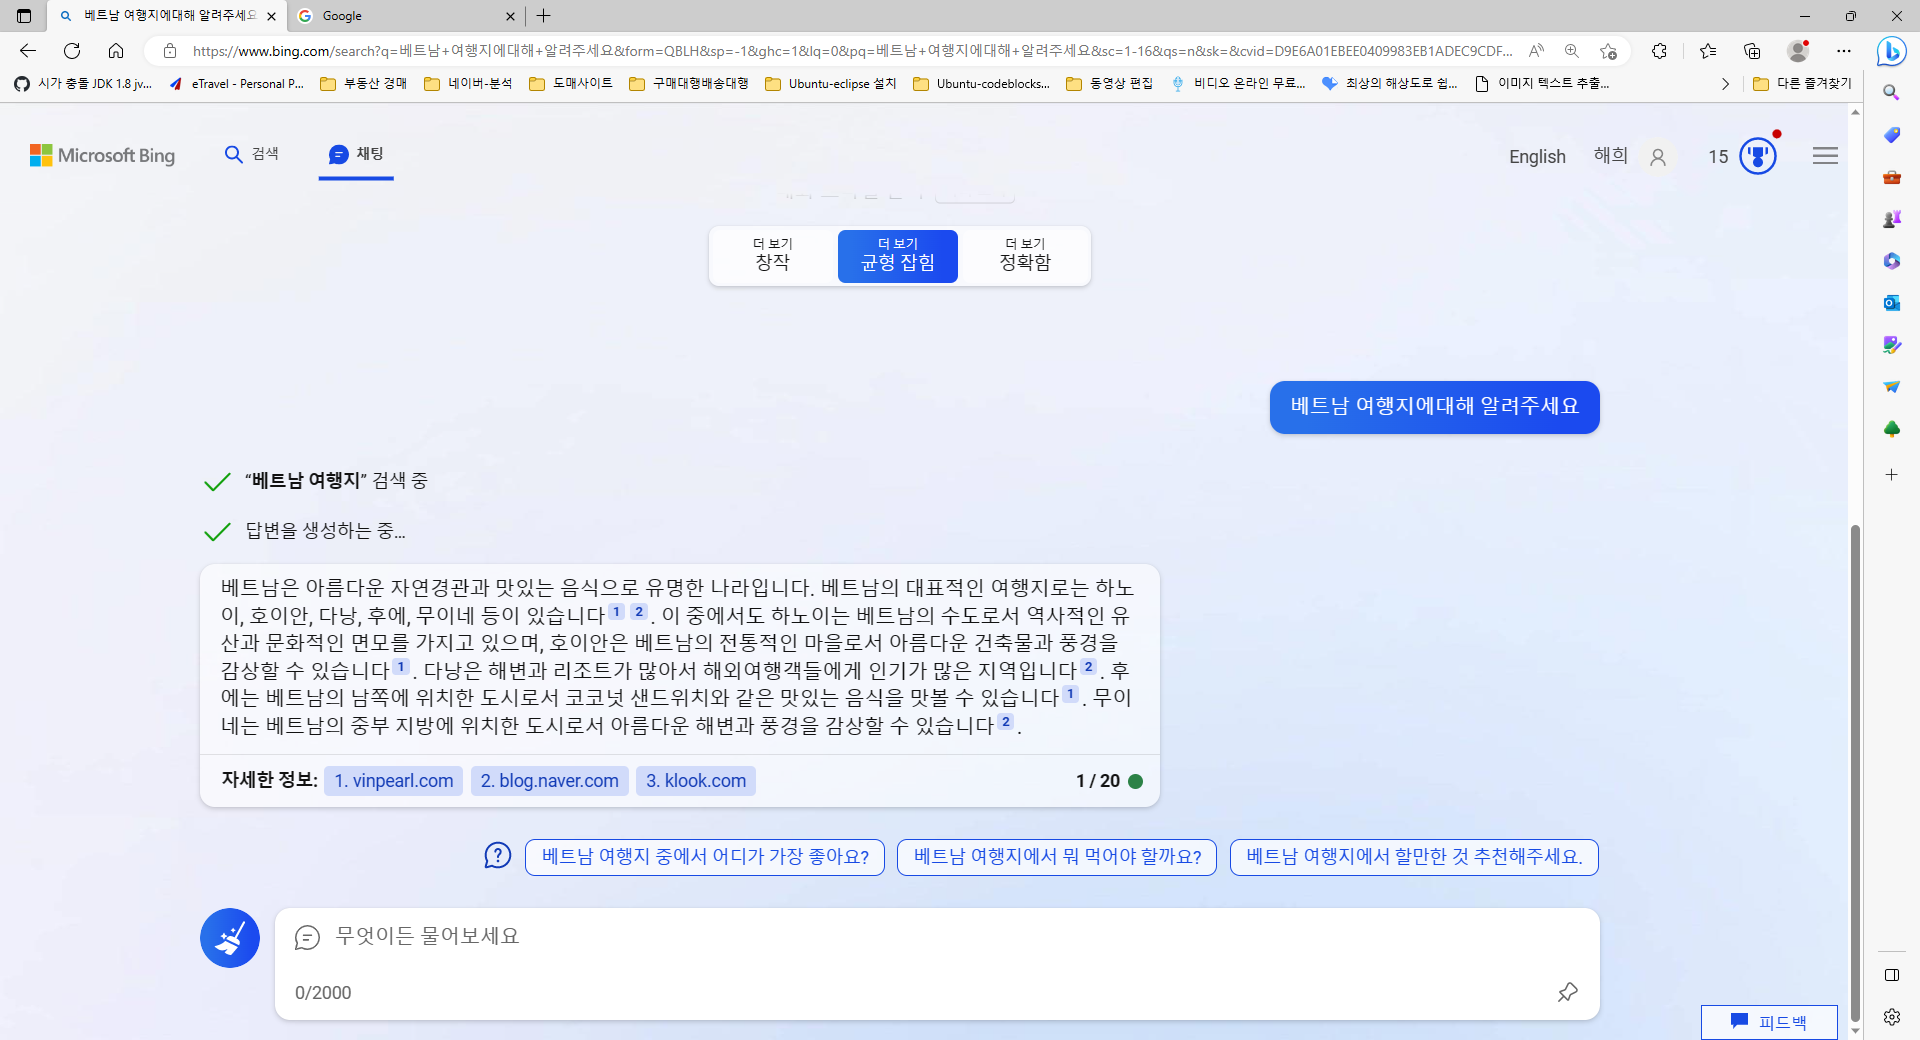Open Ubuntu-eclipse 설치 bookmark folder

tap(831, 84)
